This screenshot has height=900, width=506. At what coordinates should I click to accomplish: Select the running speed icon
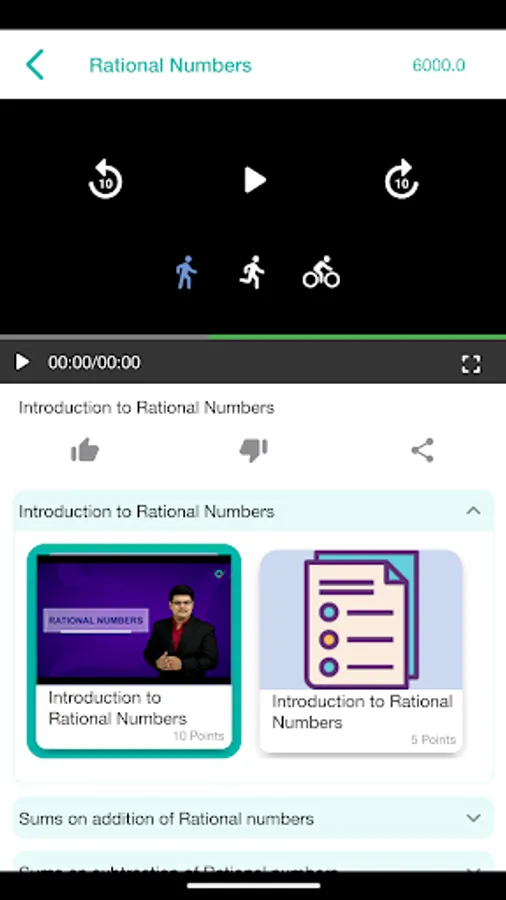pos(252,272)
